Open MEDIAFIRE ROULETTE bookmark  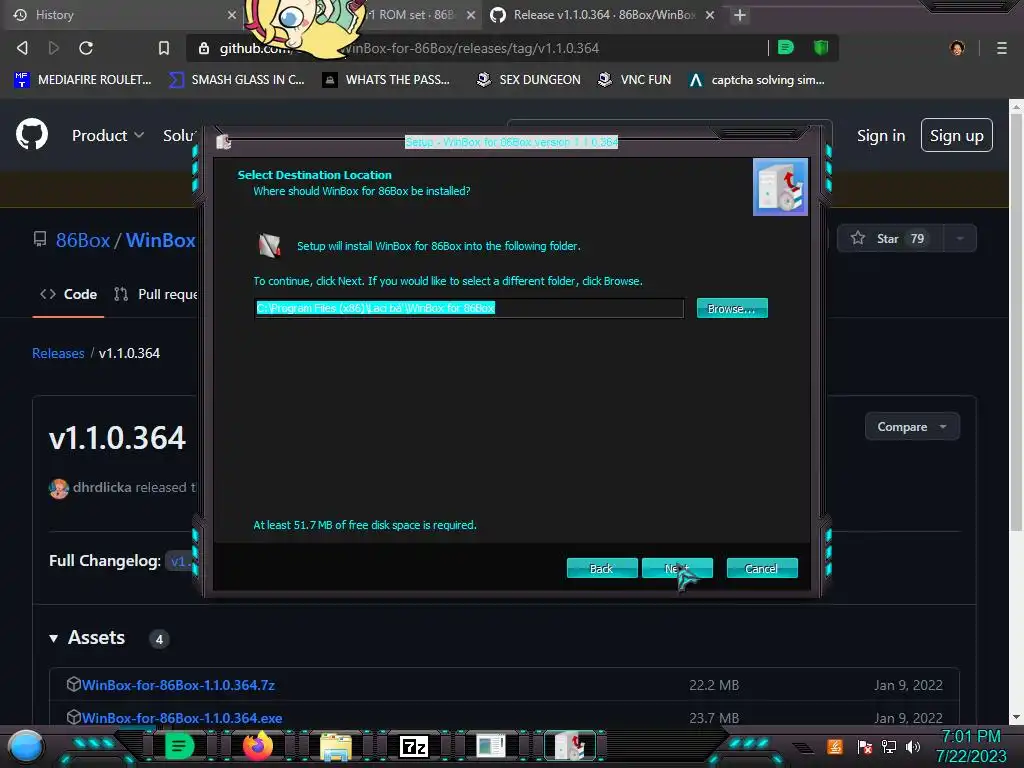click(83, 80)
